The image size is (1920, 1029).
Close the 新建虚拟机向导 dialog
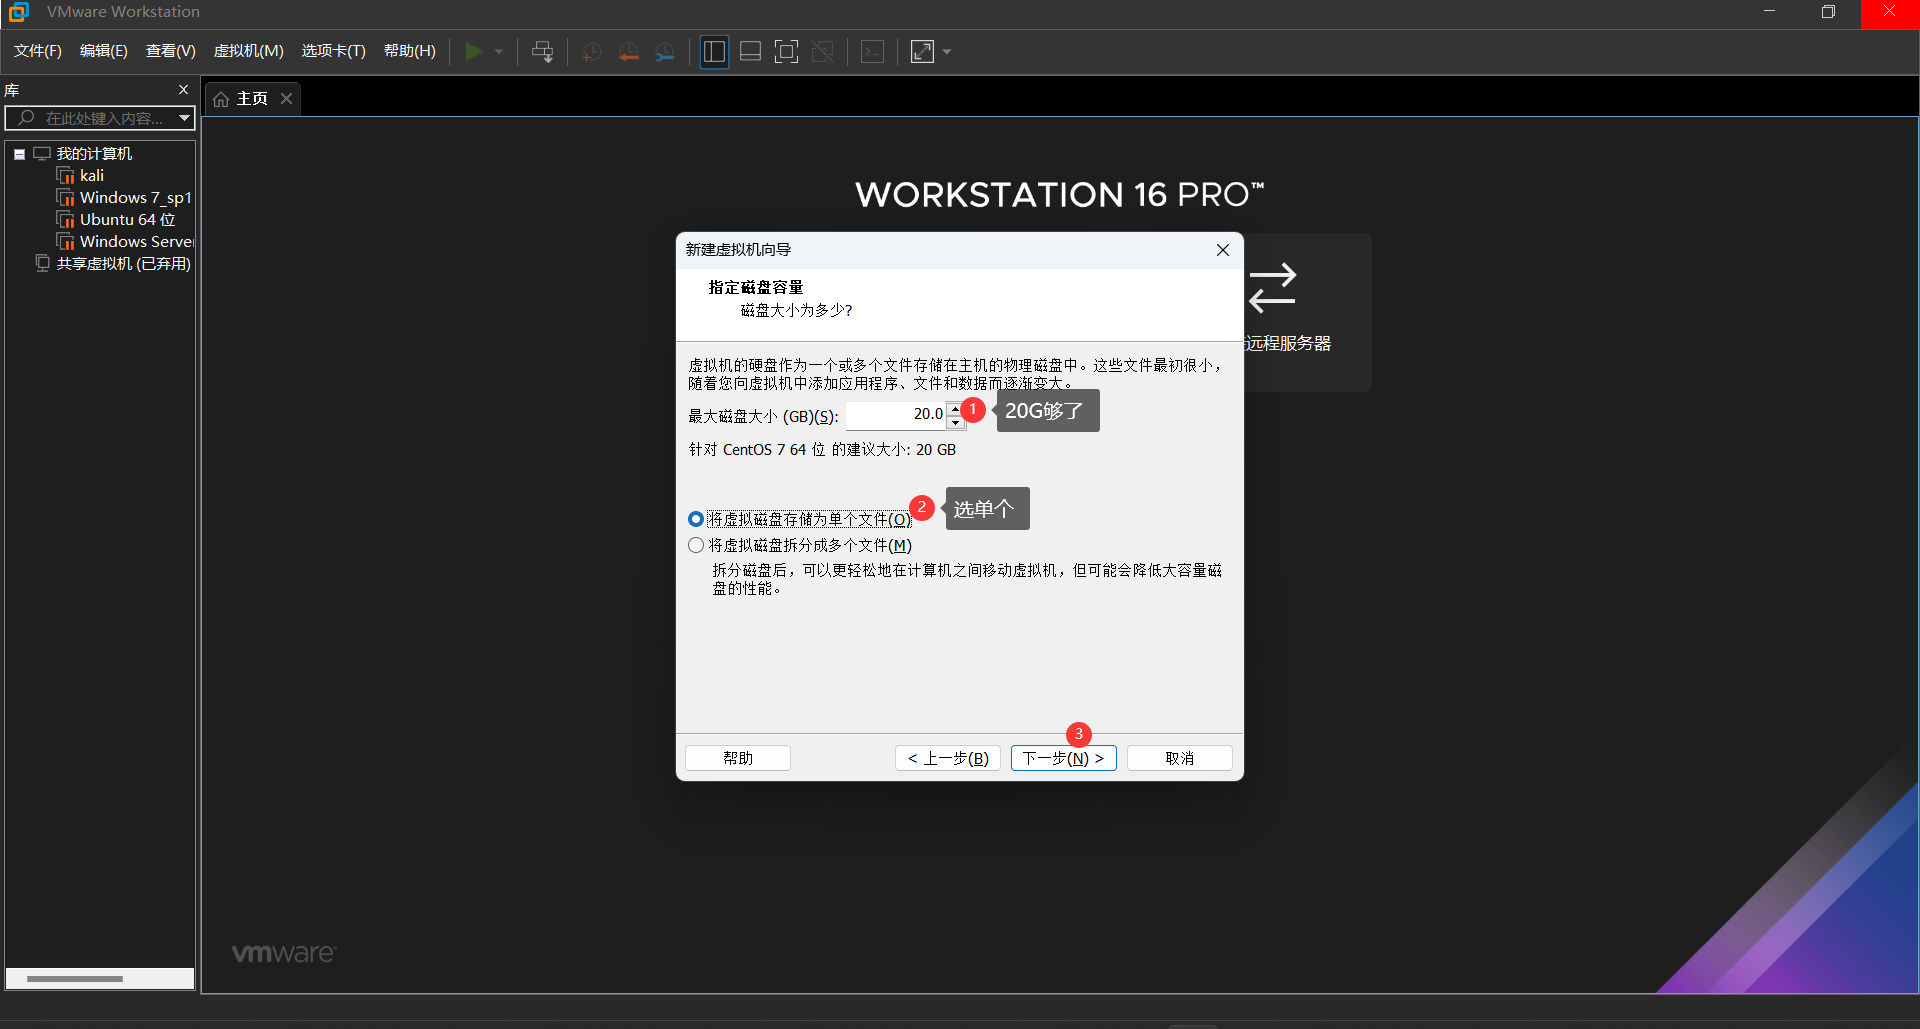click(1223, 250)
